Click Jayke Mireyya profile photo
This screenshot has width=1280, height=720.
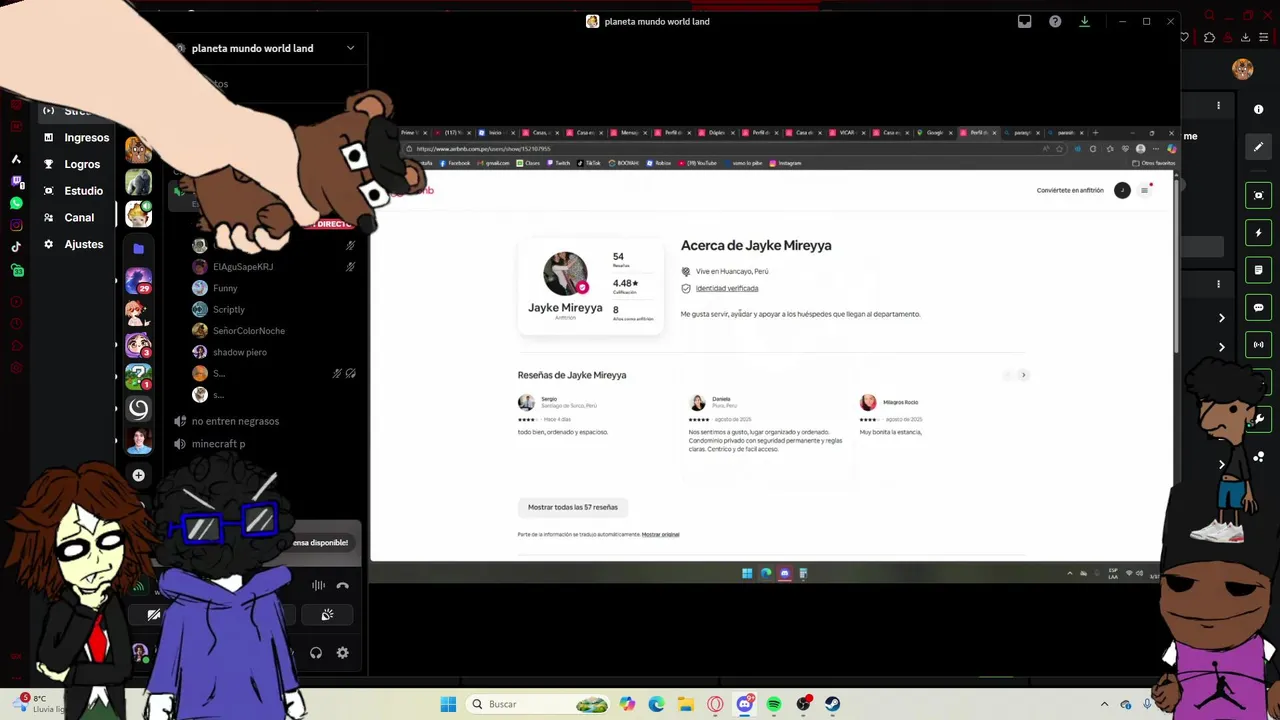click(565, 273)
